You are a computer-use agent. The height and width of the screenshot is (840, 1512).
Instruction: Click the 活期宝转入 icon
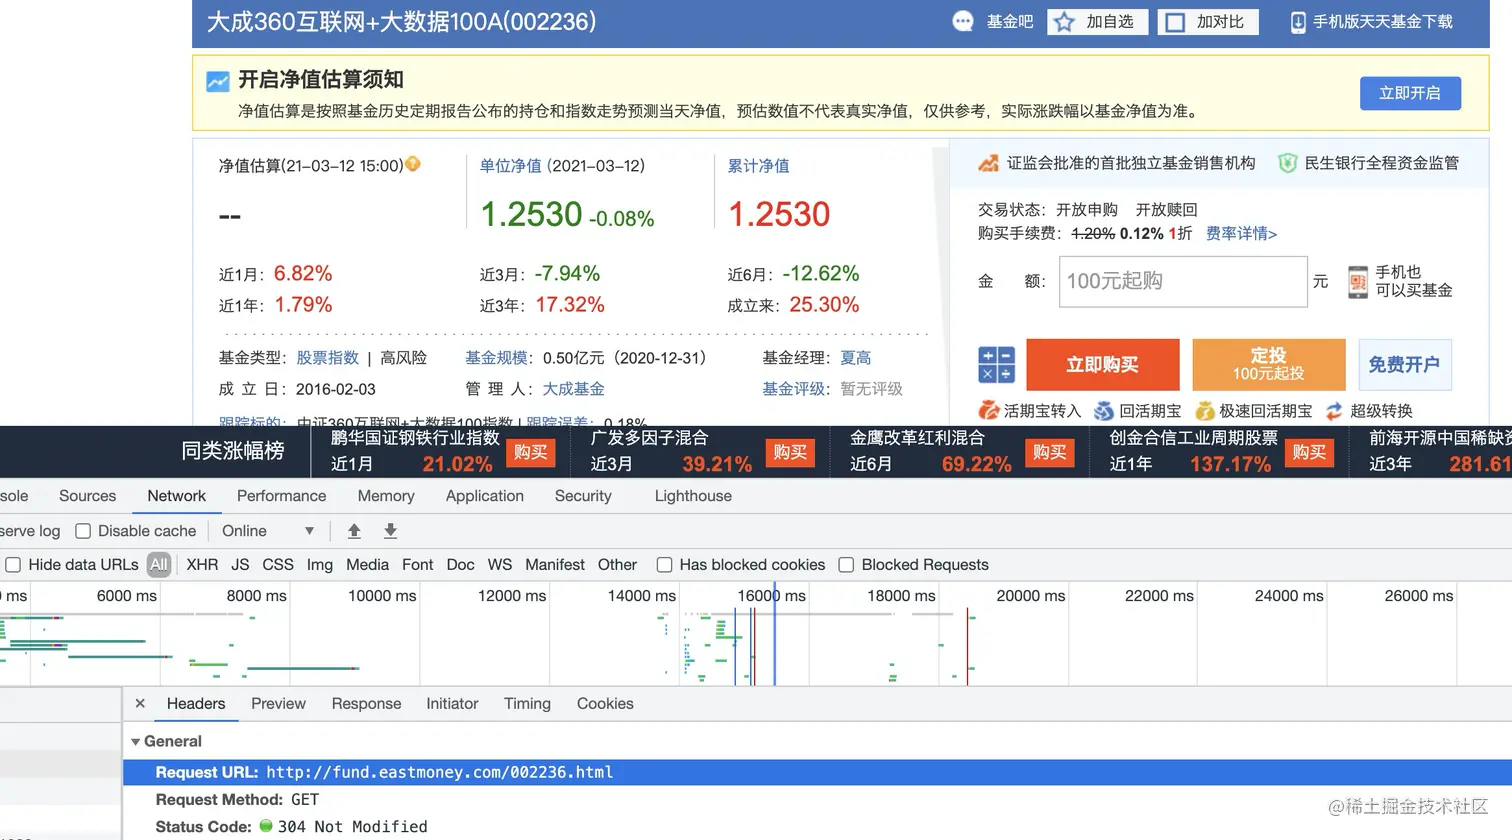tap(988, 410)
